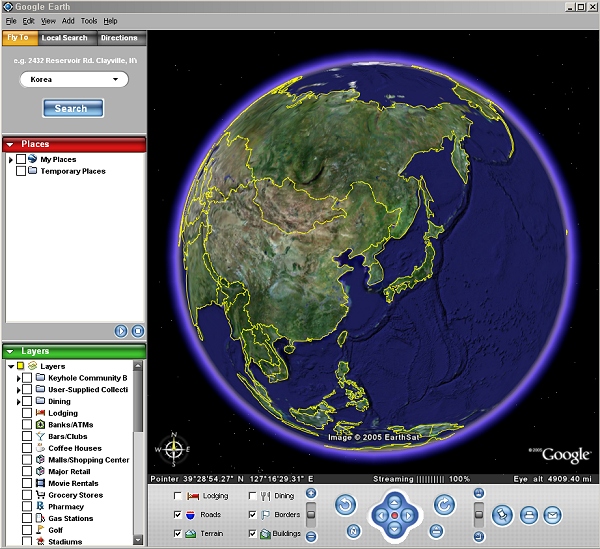Click the Search button

73,108
